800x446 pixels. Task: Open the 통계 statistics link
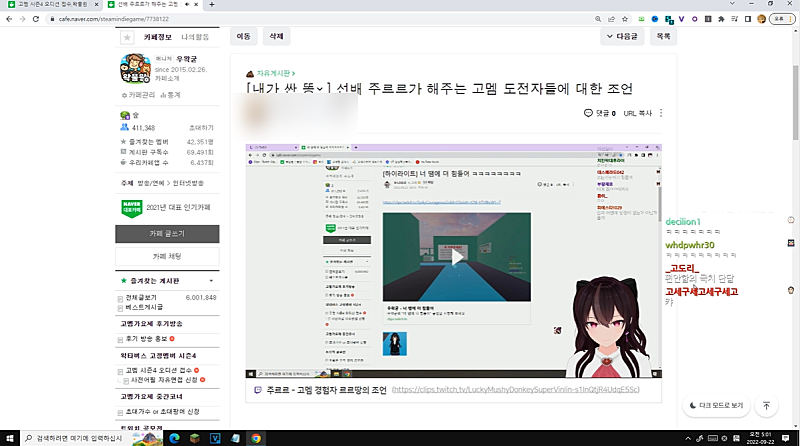[170, 95]
